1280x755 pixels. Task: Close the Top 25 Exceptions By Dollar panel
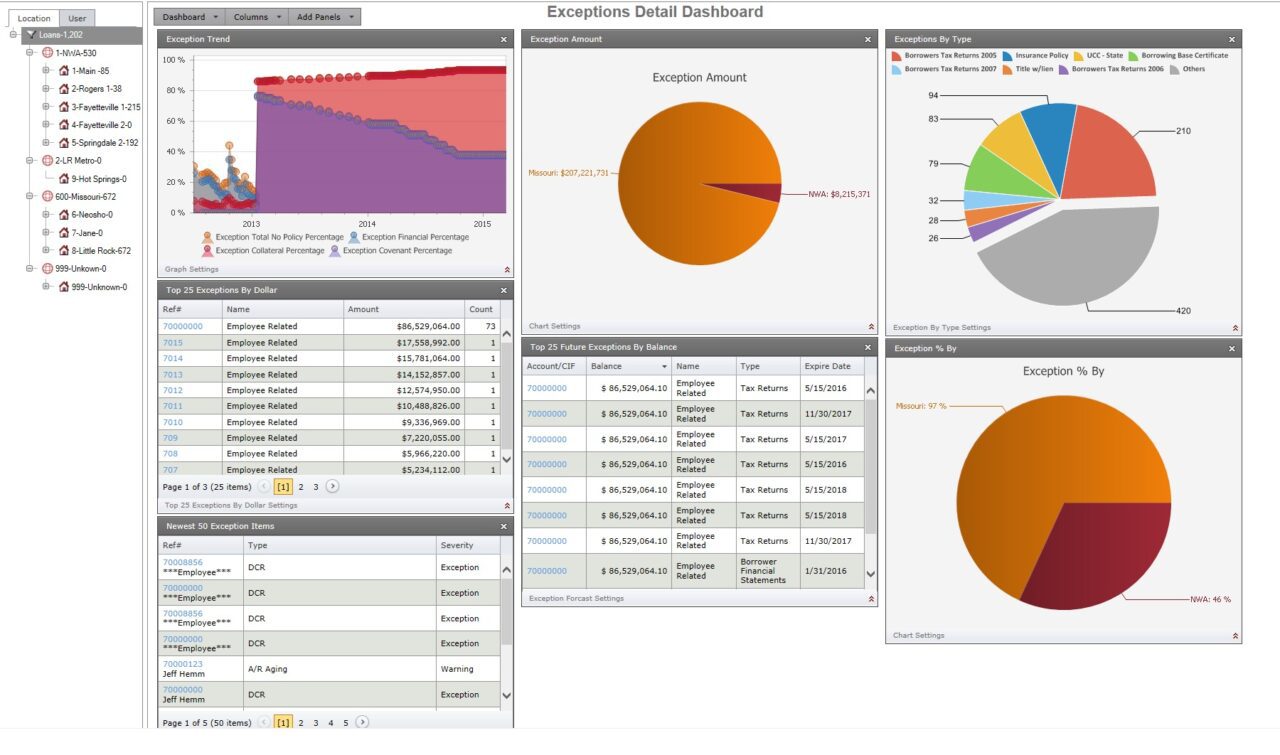click(504, 290)
